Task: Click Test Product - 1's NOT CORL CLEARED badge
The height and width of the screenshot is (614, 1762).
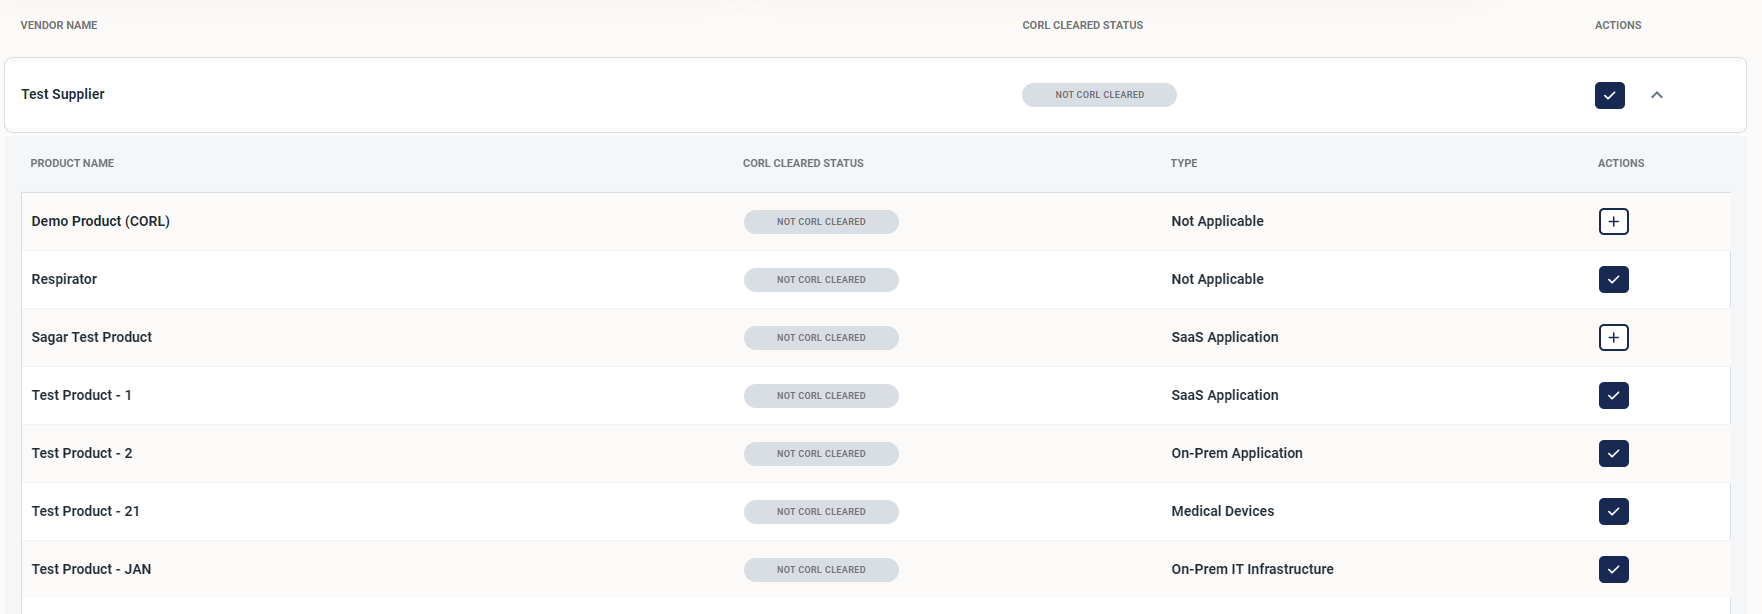Action: (x=821, y=396)
